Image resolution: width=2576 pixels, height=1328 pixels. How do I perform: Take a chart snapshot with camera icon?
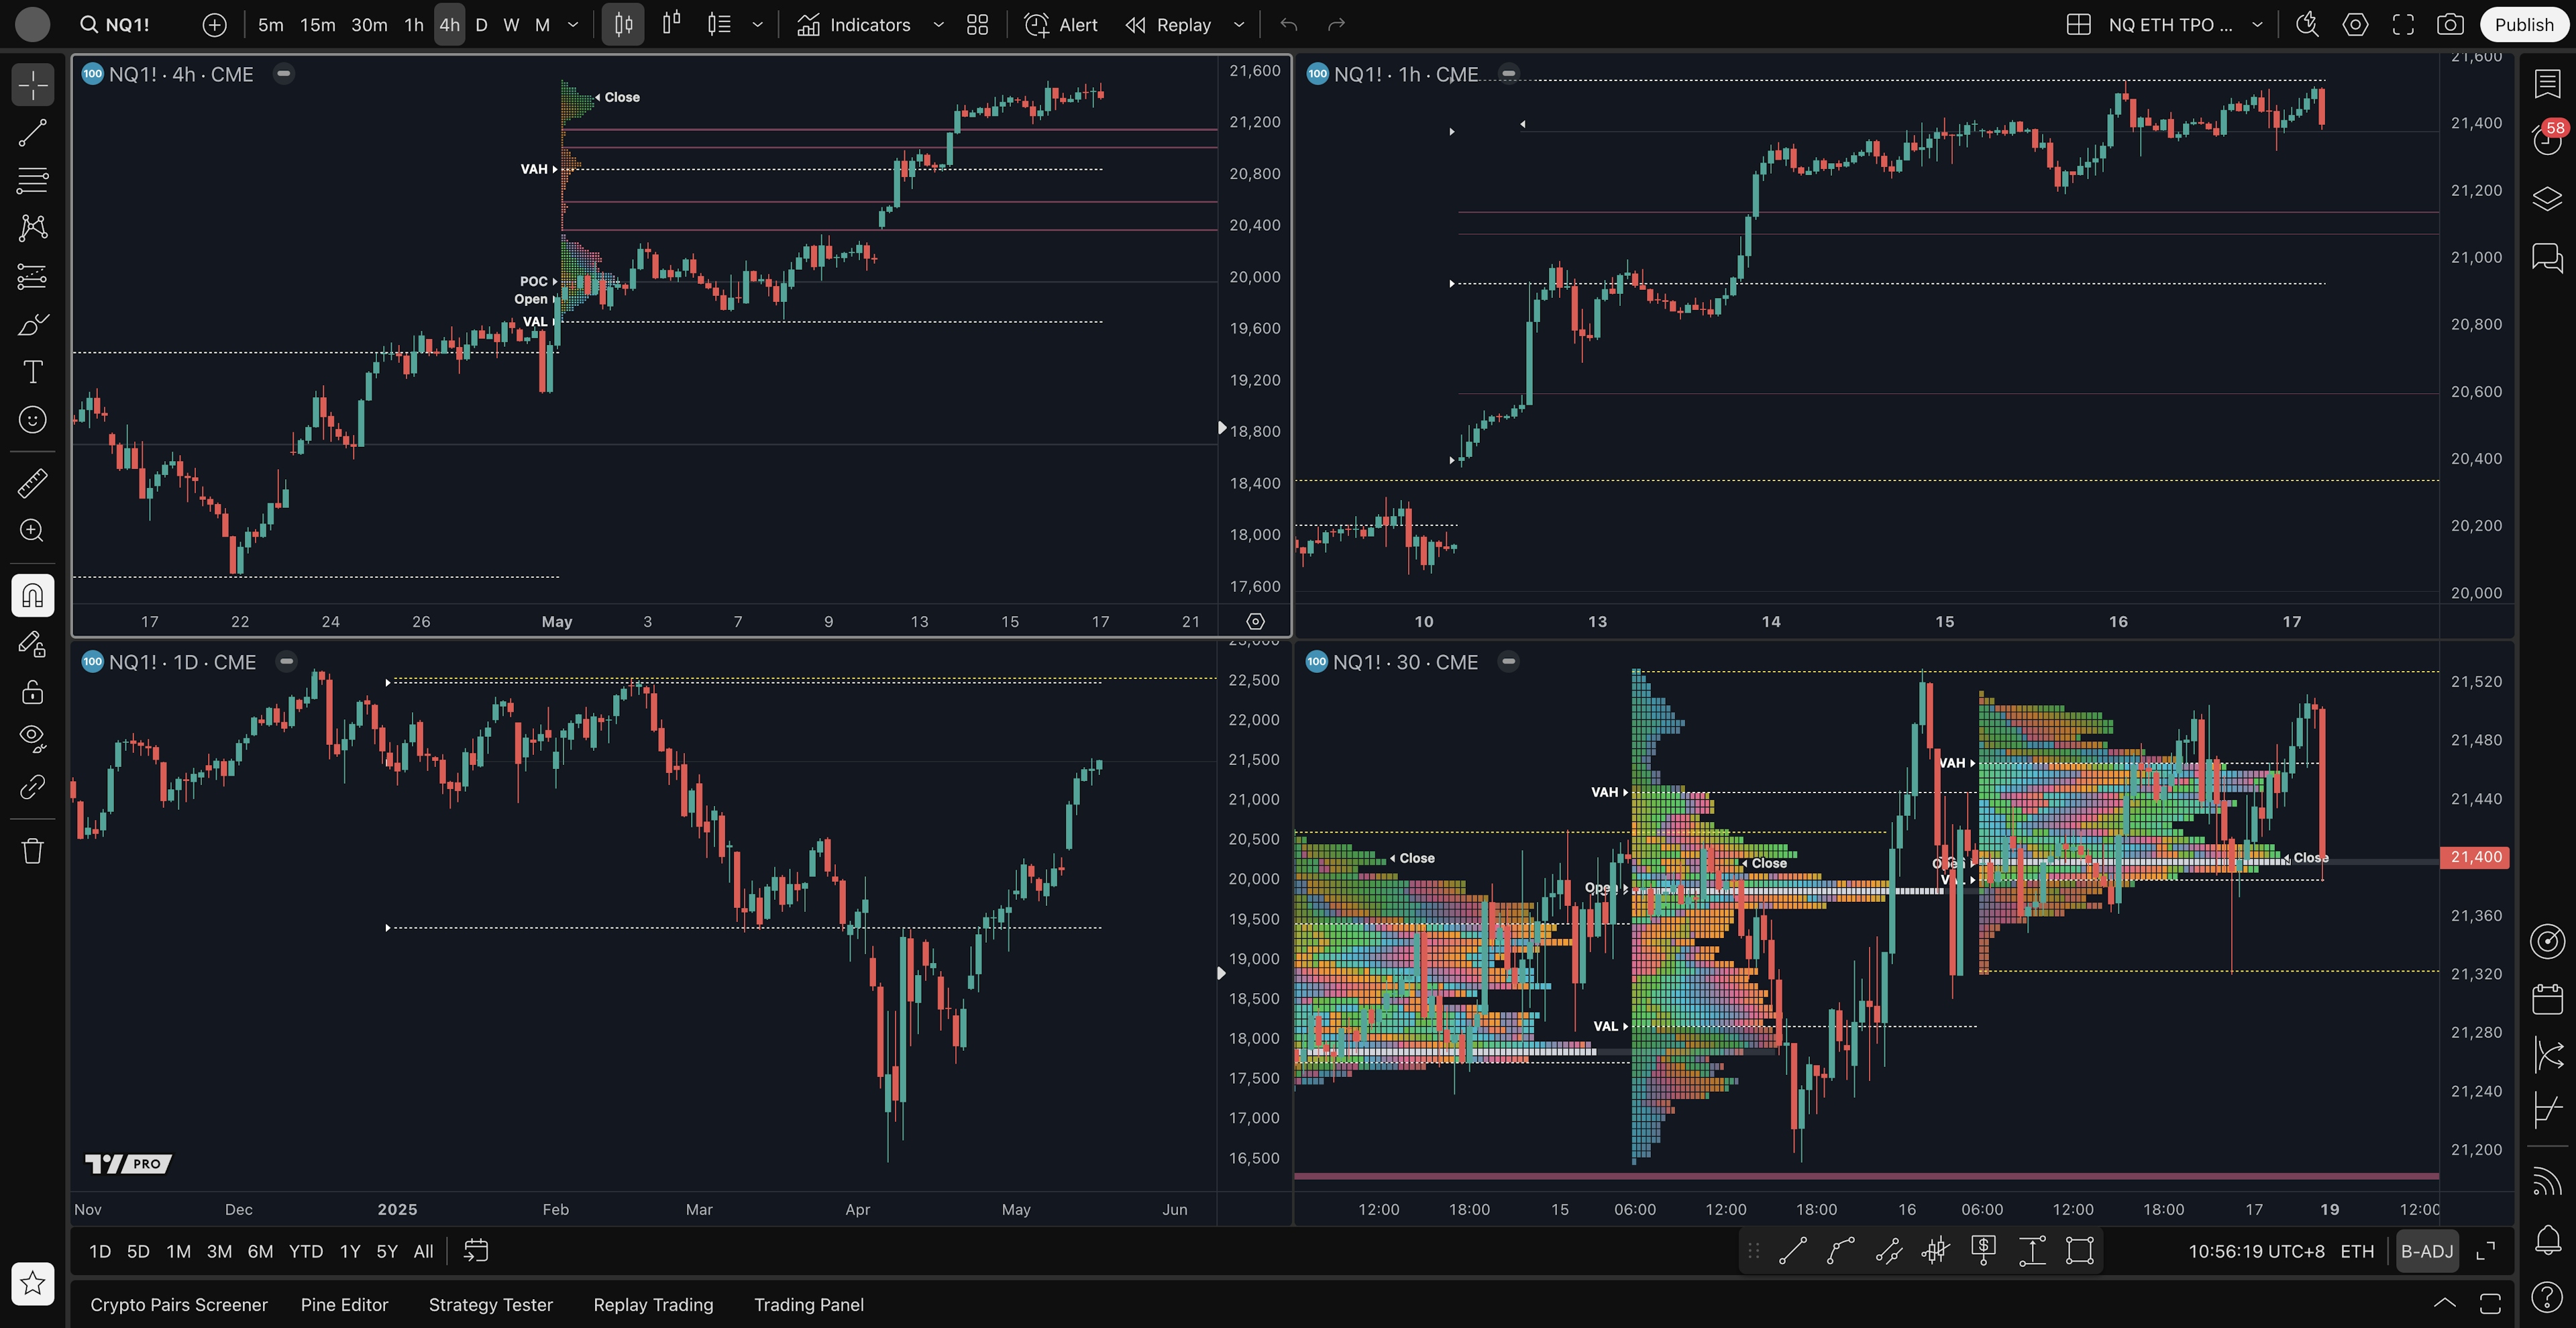2450,25
